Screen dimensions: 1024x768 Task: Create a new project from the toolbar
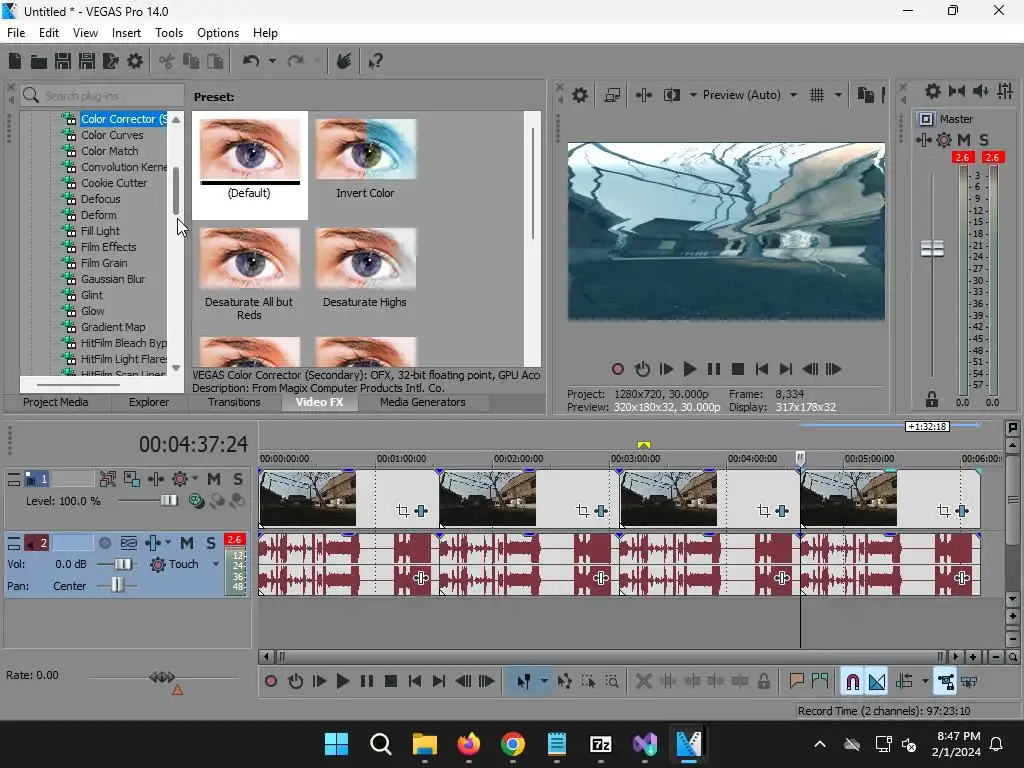(15, 61)
